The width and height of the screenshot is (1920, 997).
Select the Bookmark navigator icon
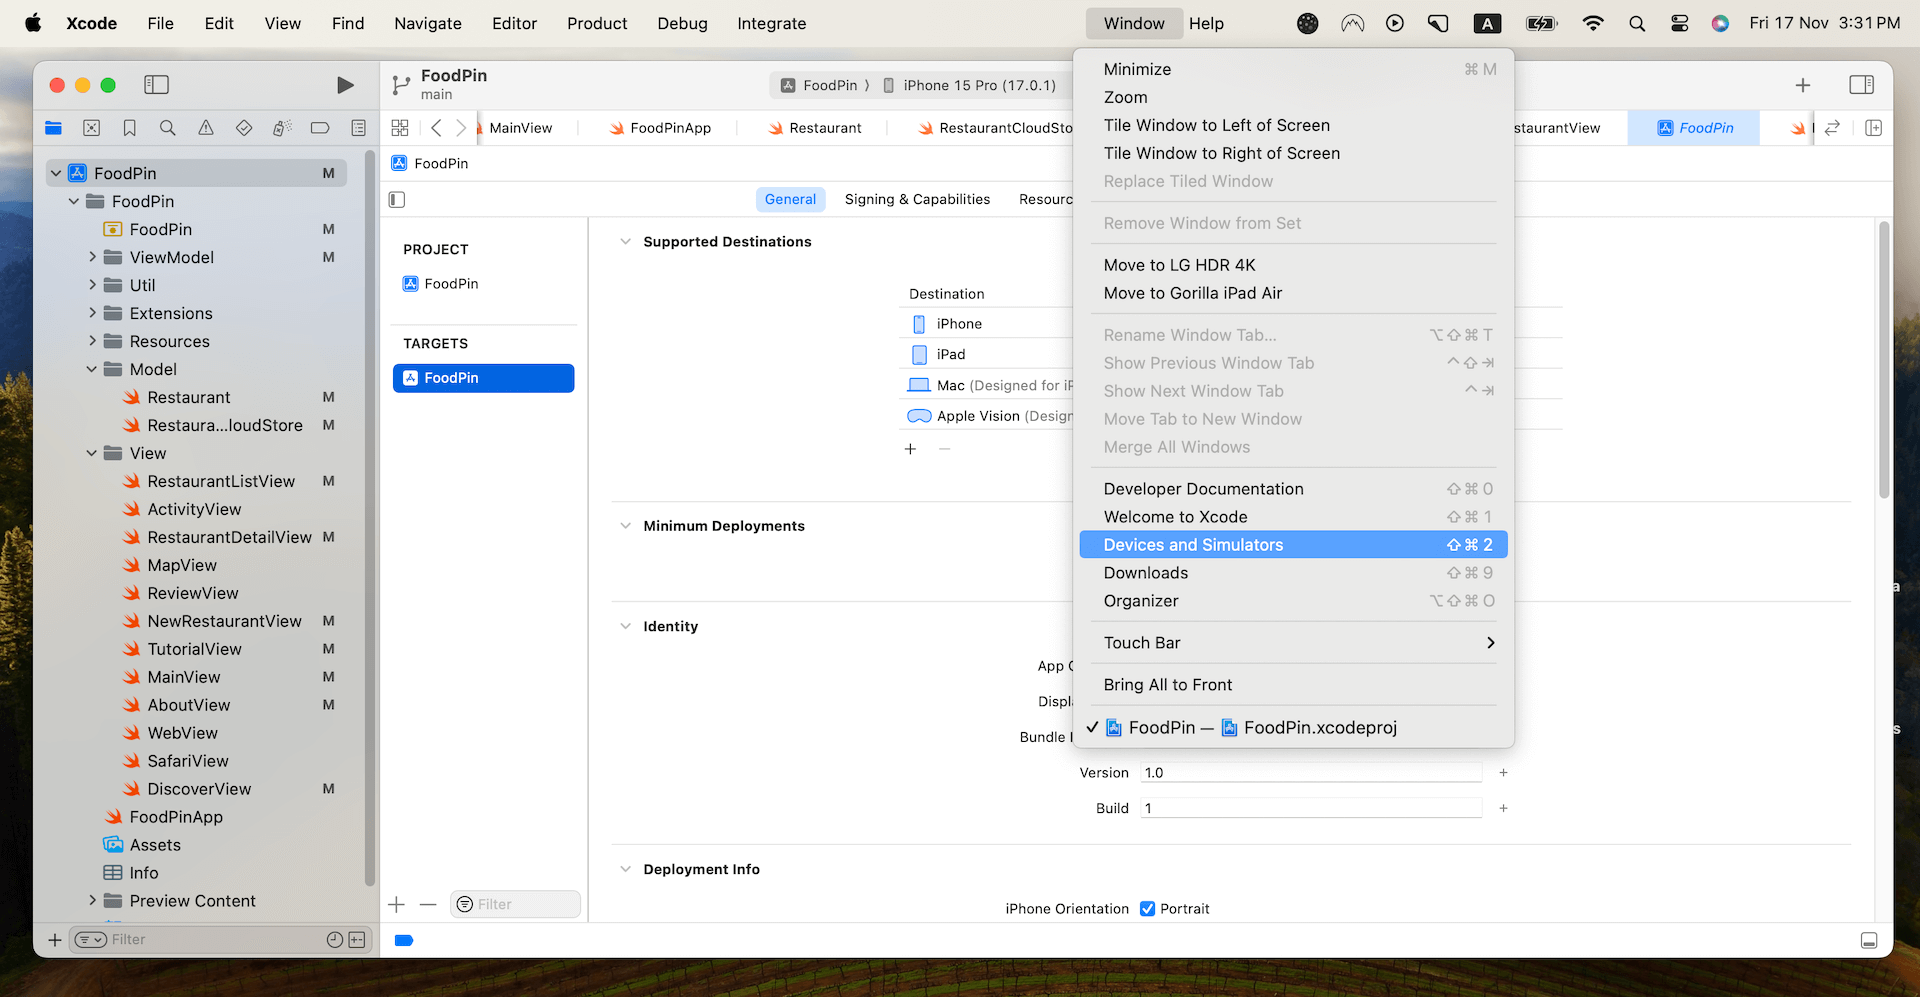130,128
